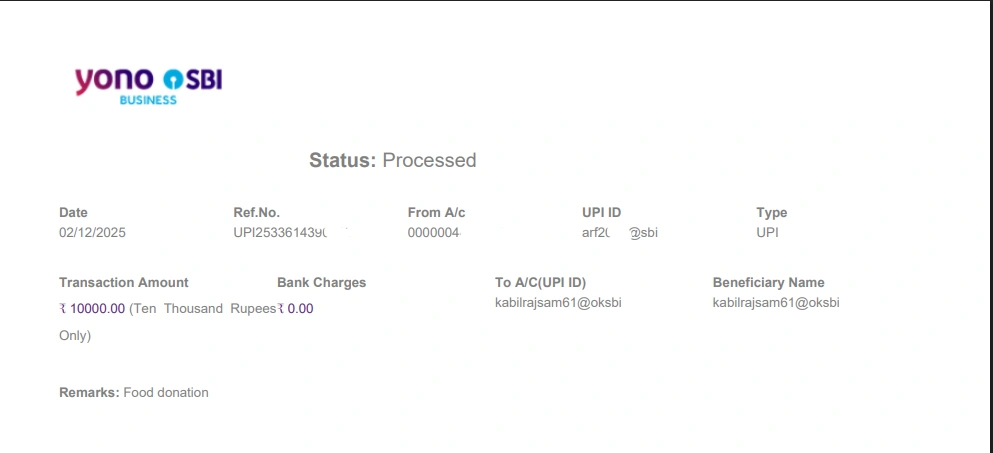
Task: Select the date value 02/12/2025
Action: 92,233
